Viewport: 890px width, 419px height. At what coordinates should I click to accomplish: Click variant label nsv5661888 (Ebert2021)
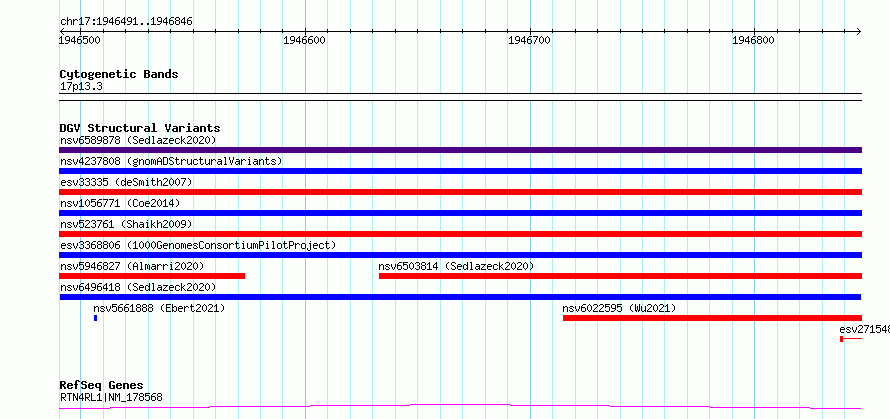pyautogui.click(x=159, y=308)
